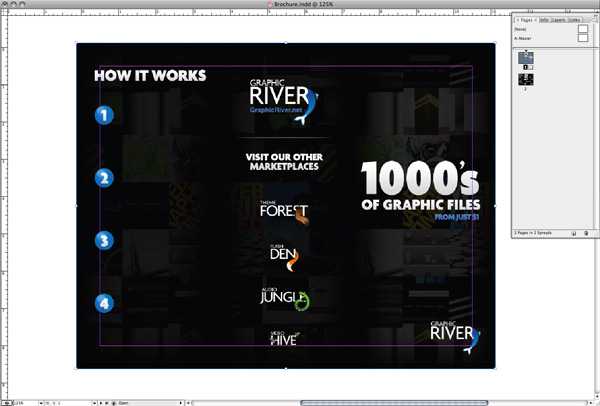Select page 1 thumbnail in Pages panel
Screen dimensions: 600x406
pyautogui.click(x=526, y=58)
